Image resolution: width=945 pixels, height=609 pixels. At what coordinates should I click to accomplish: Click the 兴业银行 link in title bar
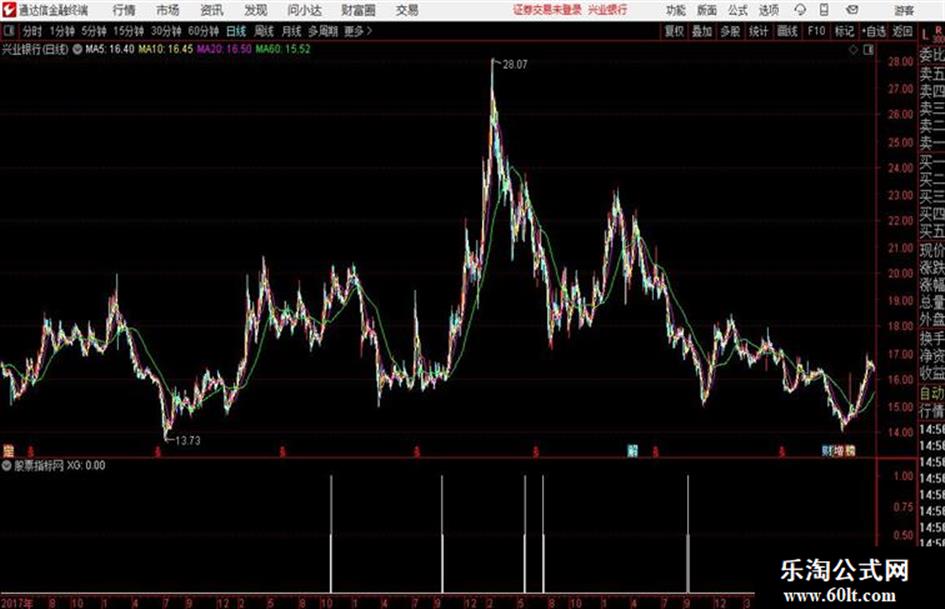pos(608,10)
